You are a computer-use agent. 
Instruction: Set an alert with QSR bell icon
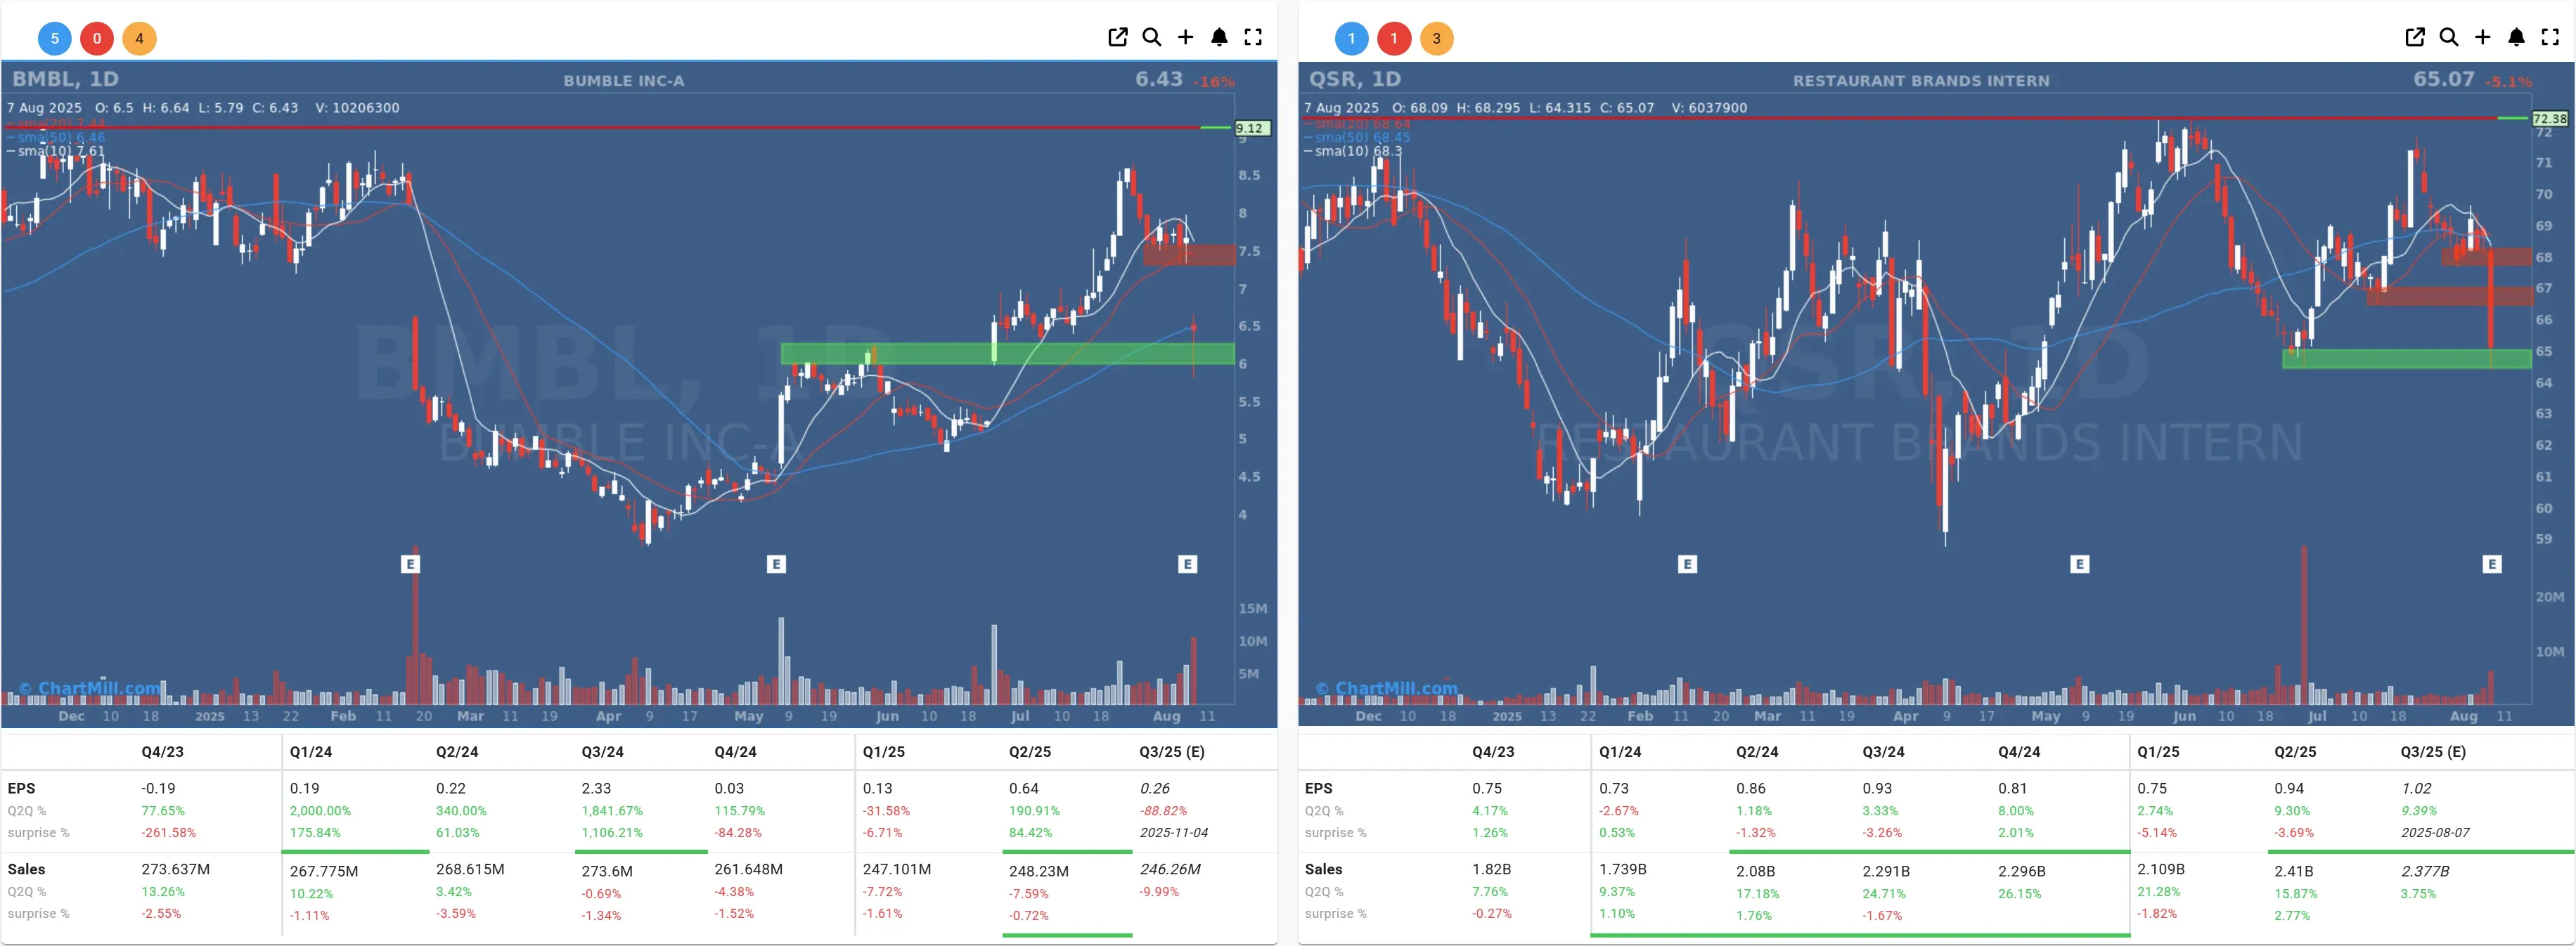[2517, 37]
